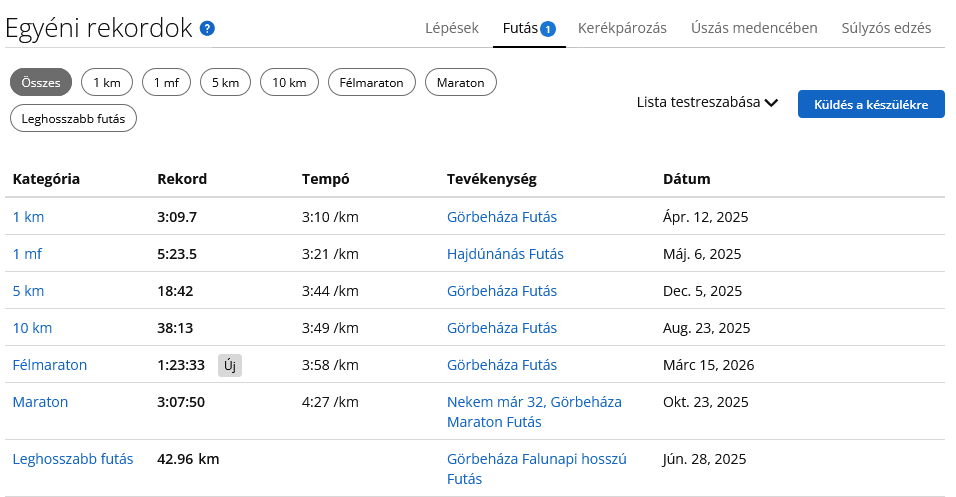Toggle the Félmaraton filter chip
956x497 pixels.
point(372,82)
